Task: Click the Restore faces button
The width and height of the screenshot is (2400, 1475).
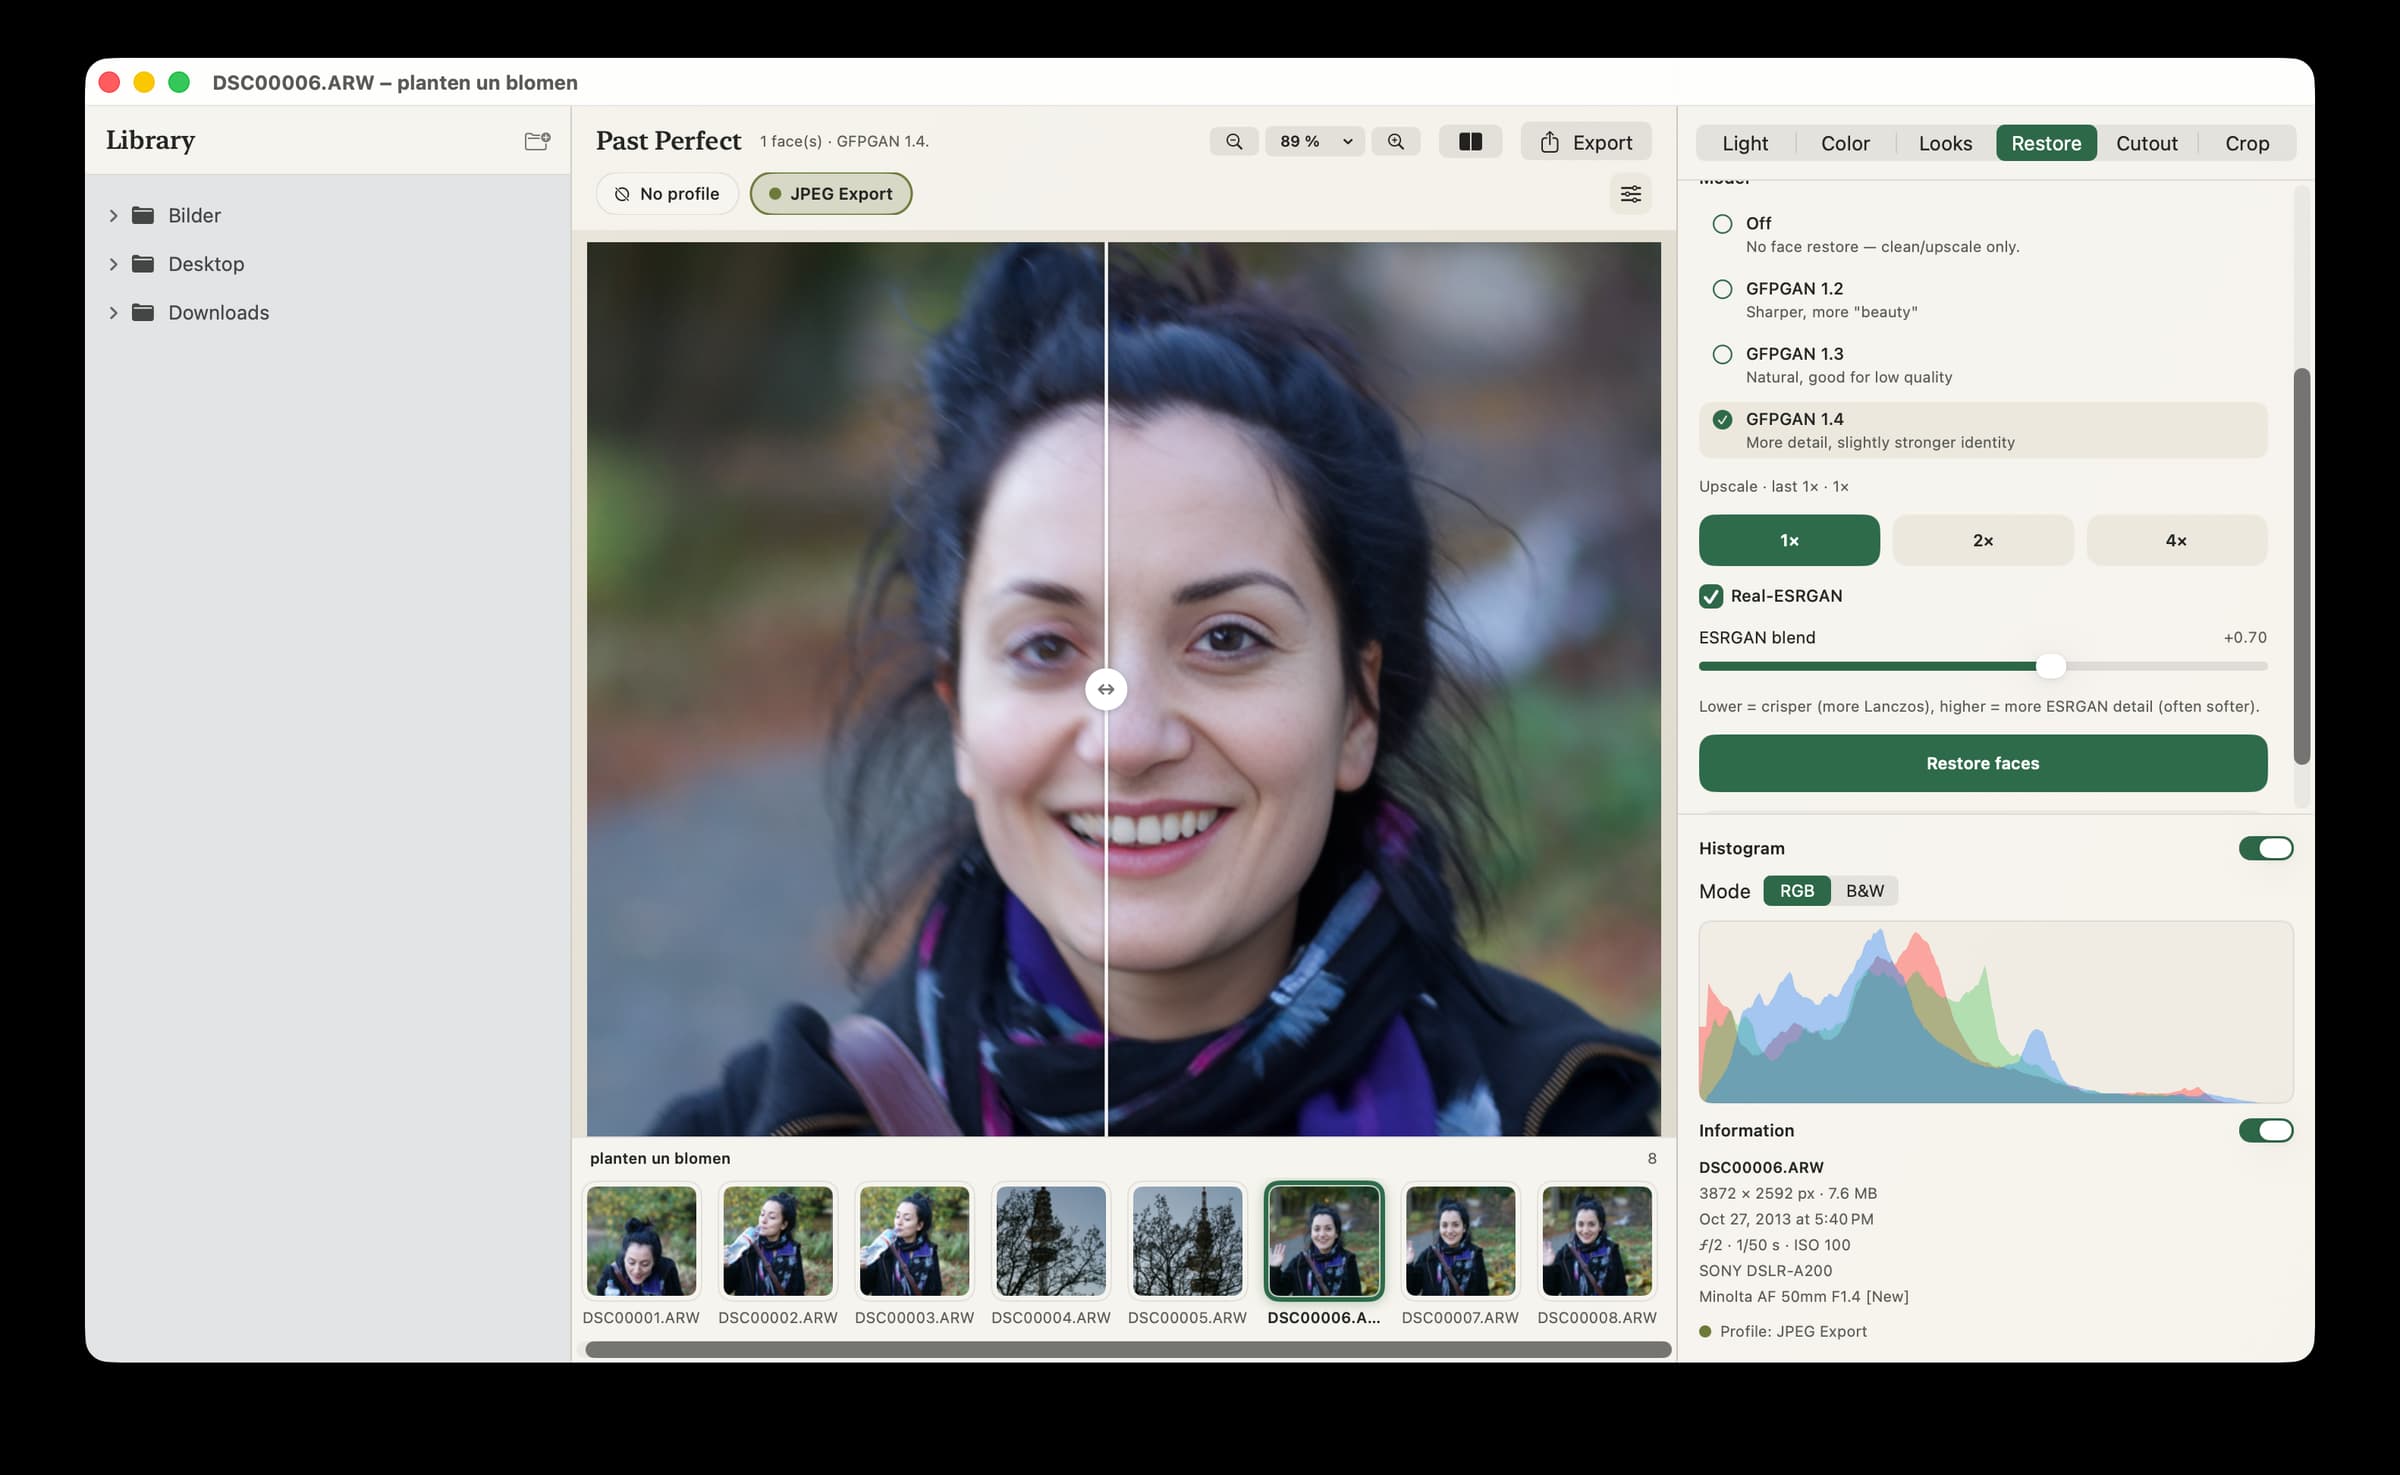Action: (x=1982, y=763)
